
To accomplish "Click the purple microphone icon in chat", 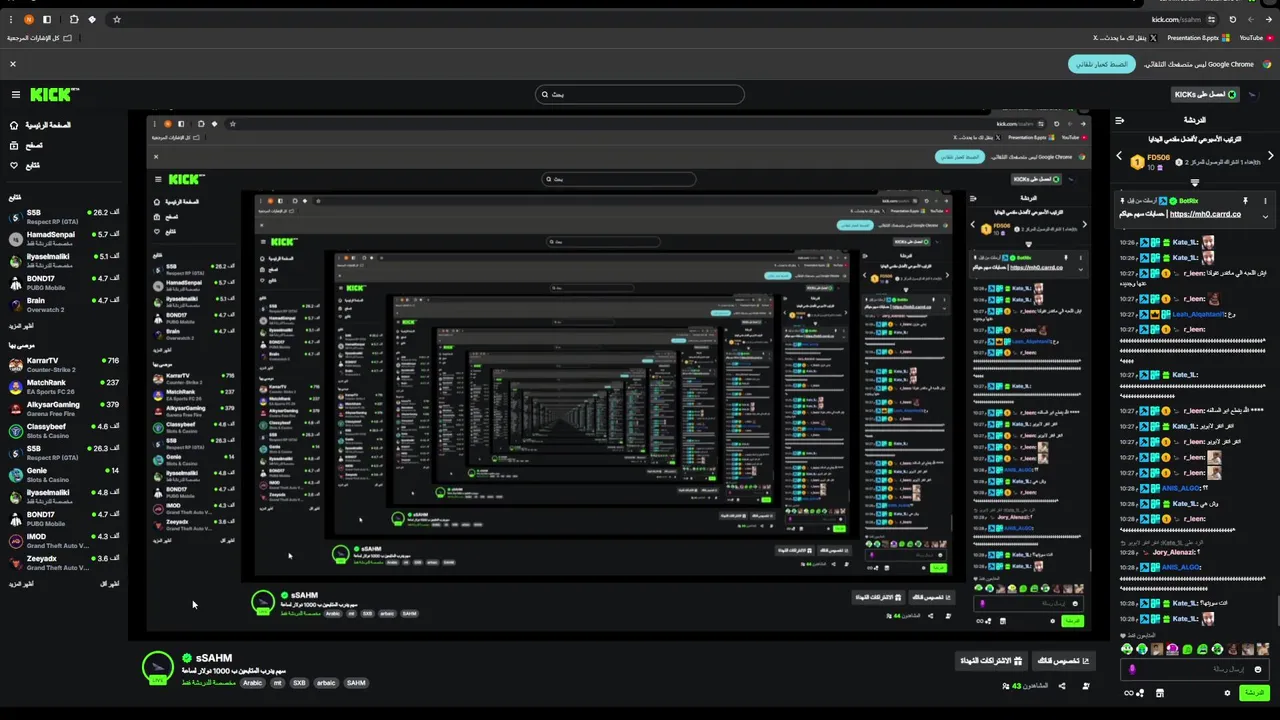I will tap(1133, 670).
